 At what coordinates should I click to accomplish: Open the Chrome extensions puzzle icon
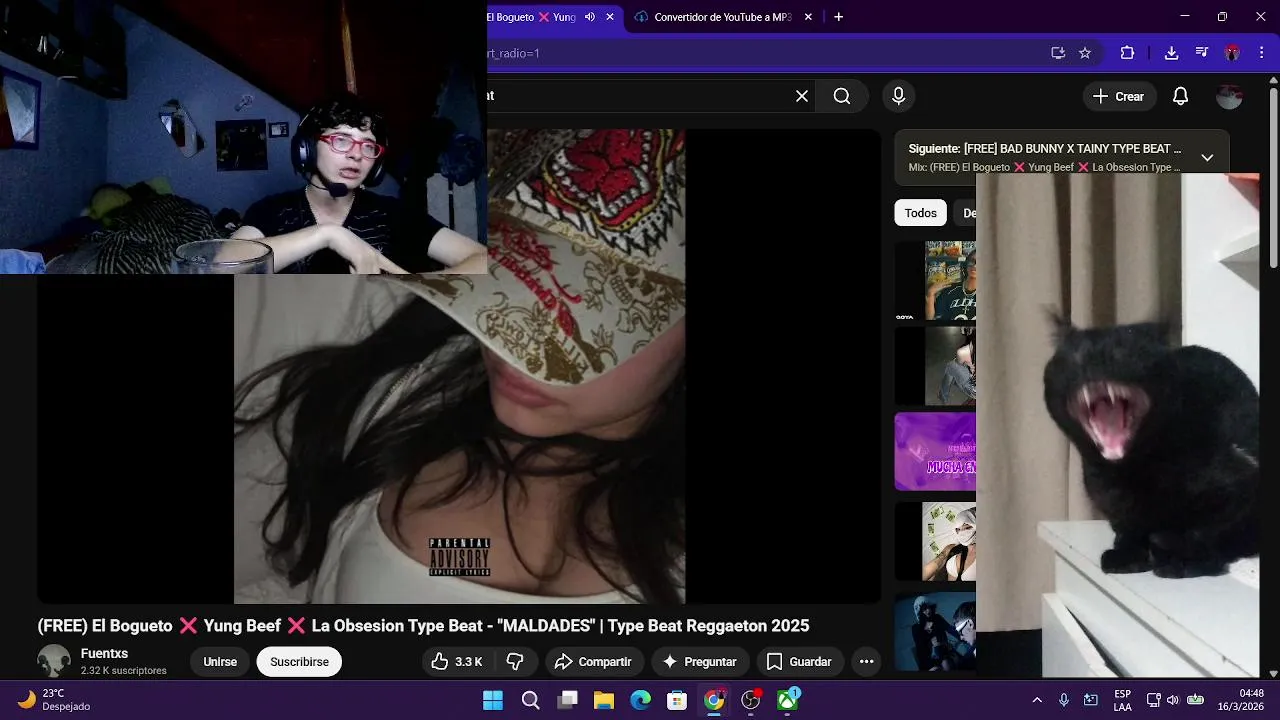click(x=1128, y=53)
